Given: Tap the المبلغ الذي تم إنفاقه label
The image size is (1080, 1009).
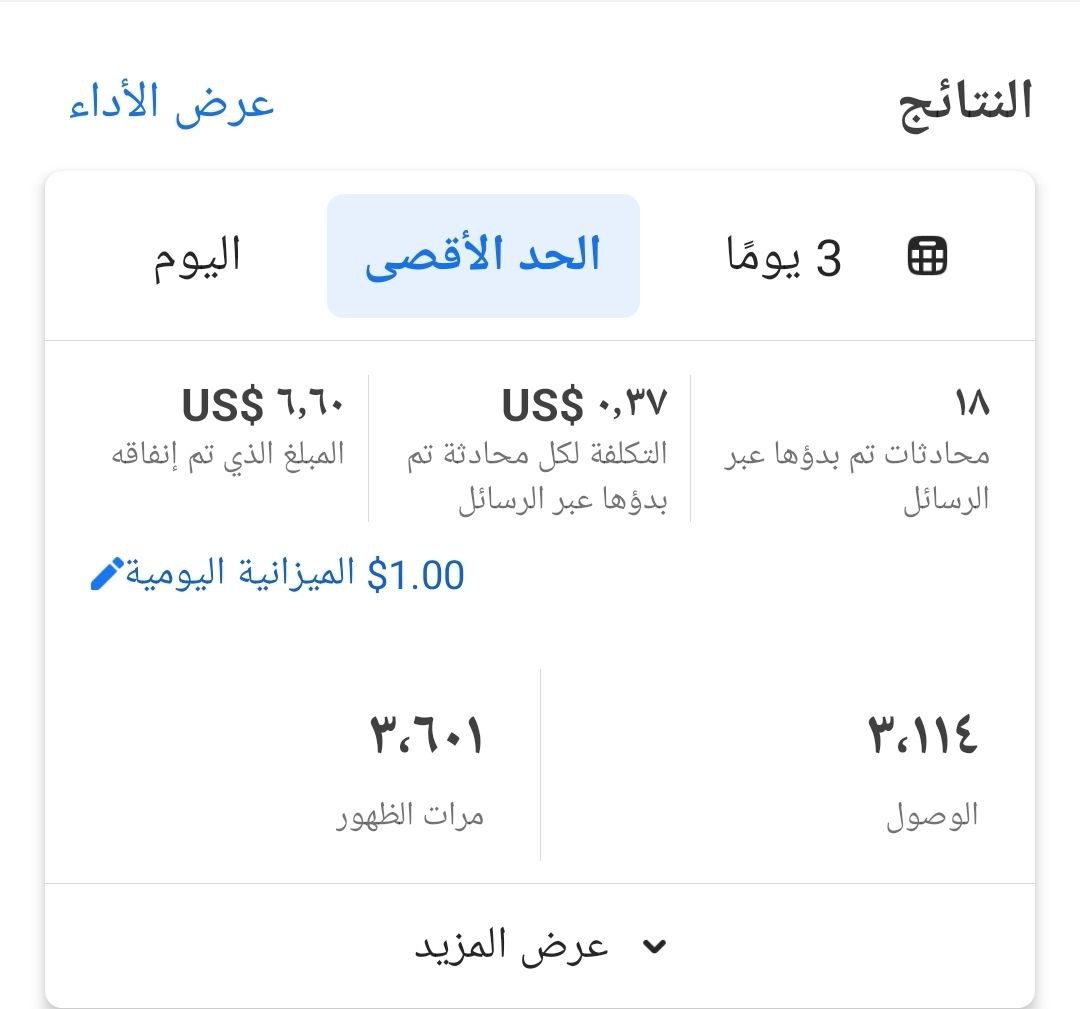Looking at the screenshot, I should (228, 454).
